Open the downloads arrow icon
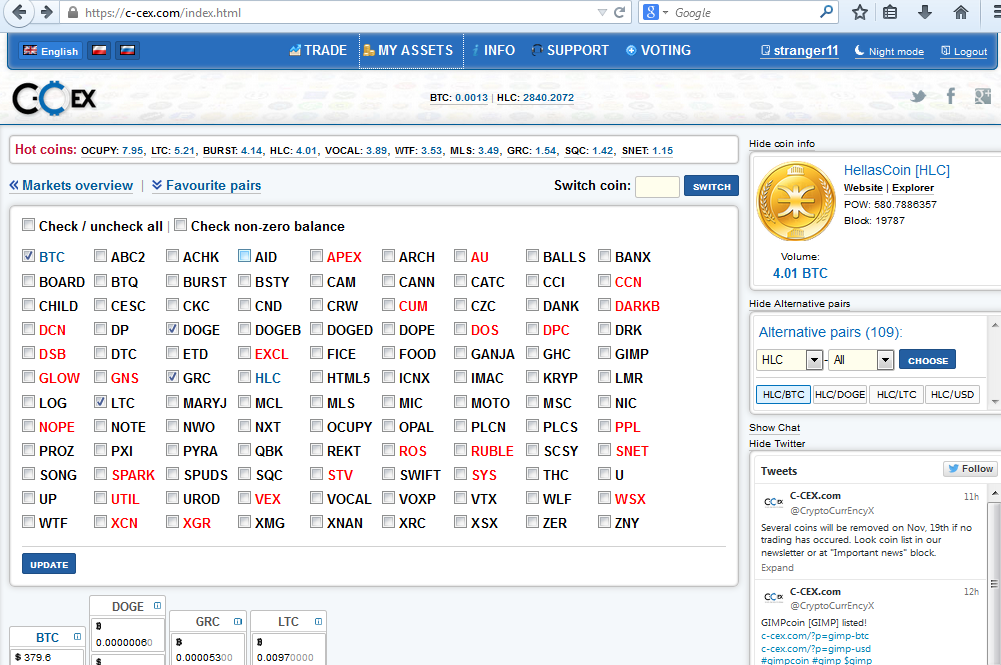1001x665 pixels. coord(924,12)
